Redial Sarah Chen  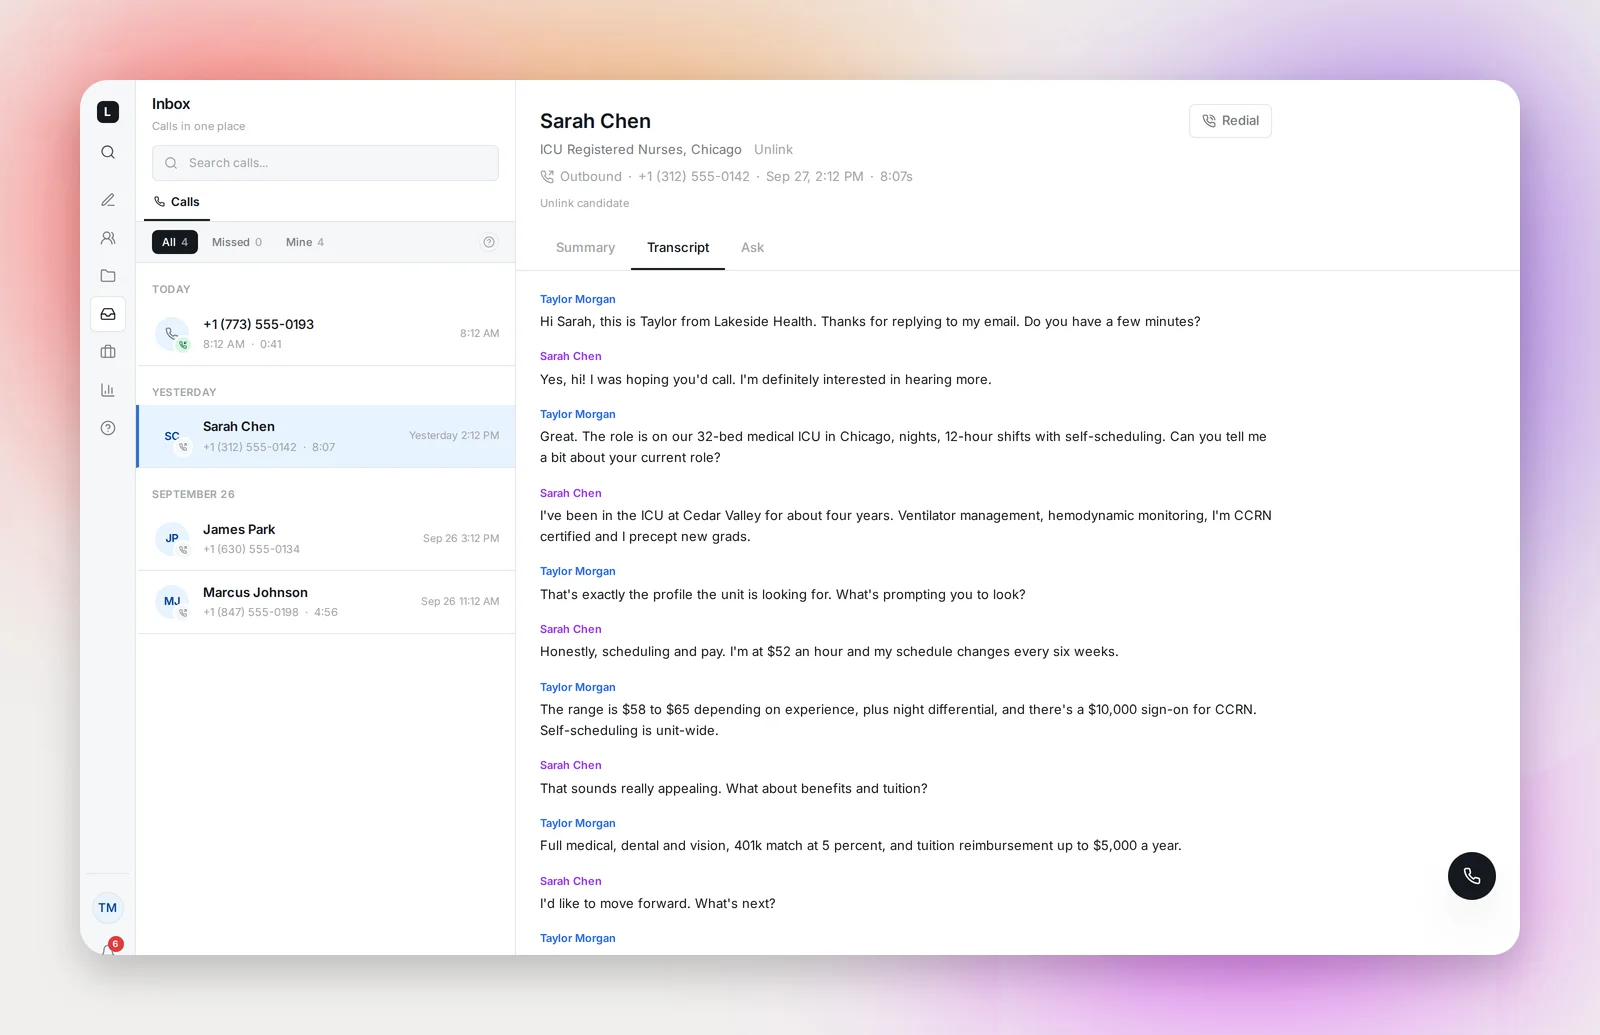[1230, 121]
